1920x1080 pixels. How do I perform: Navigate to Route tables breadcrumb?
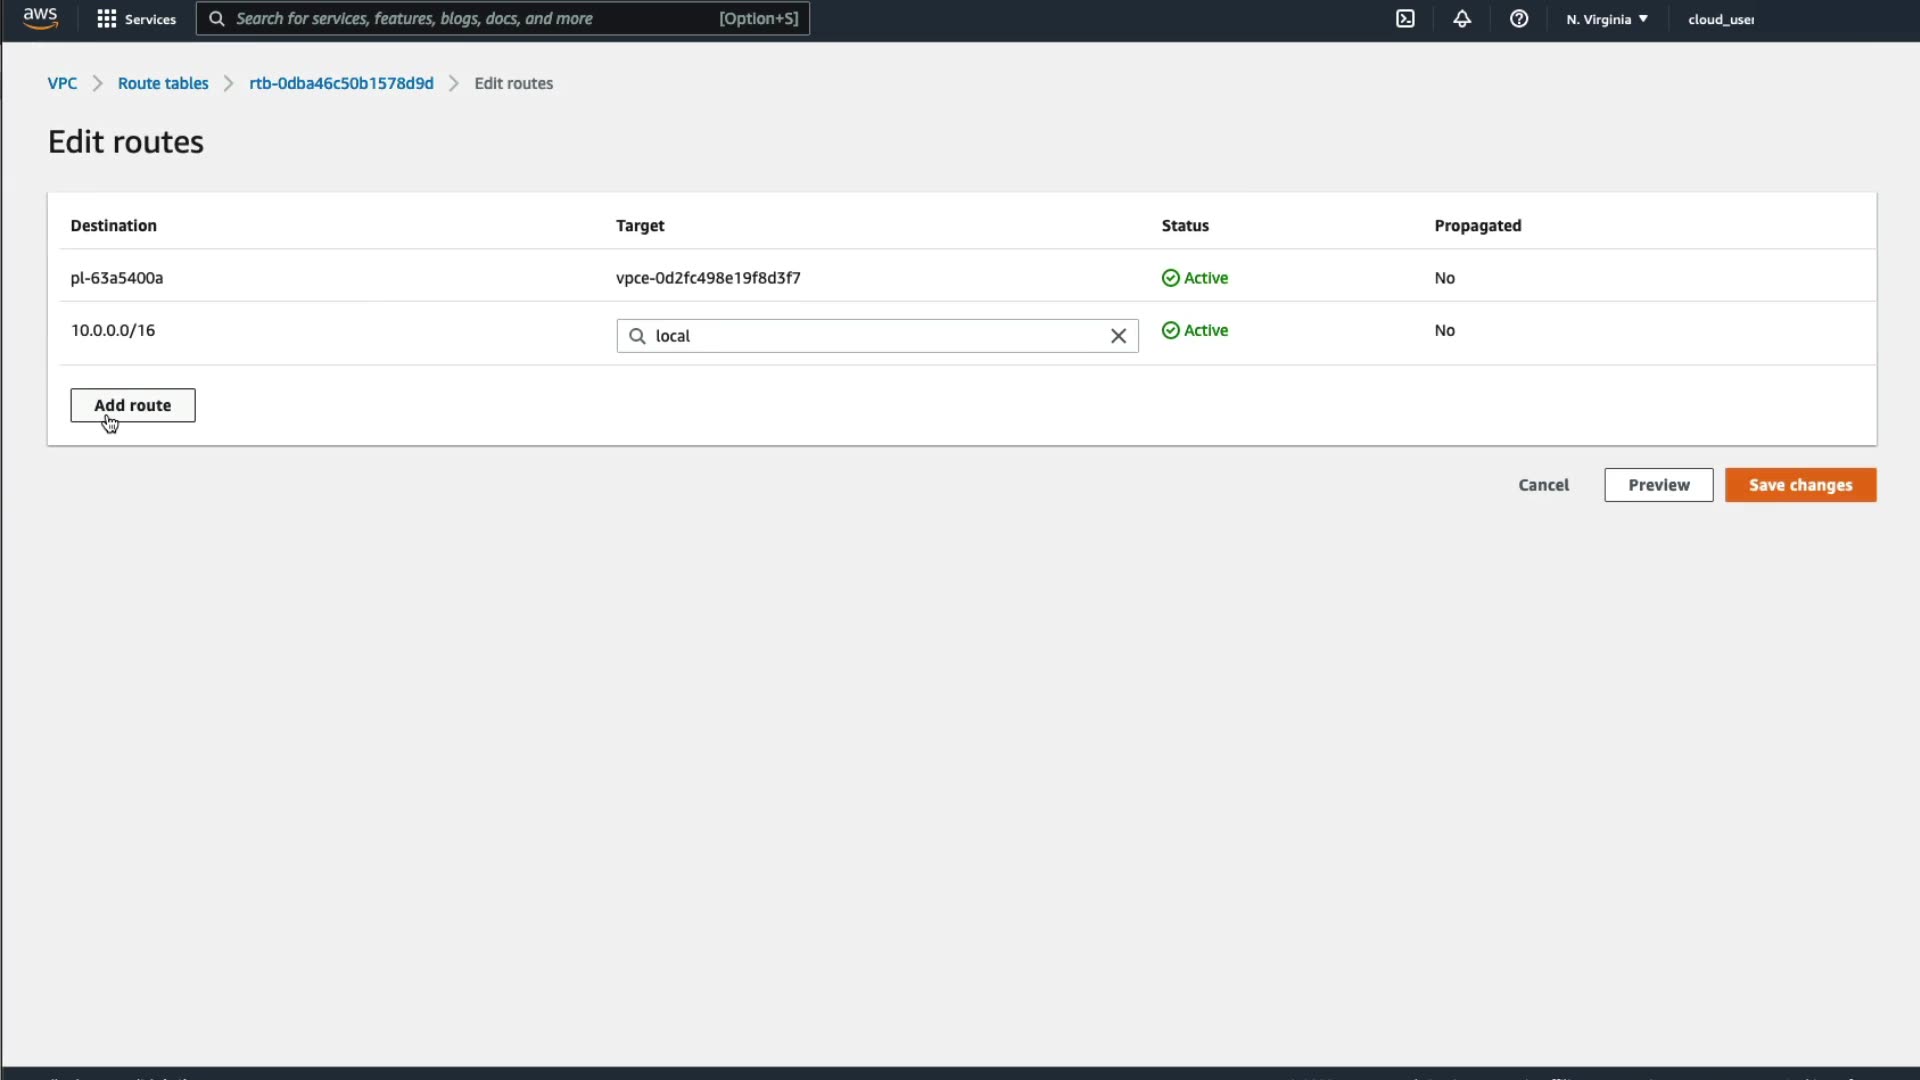point(163,83)
